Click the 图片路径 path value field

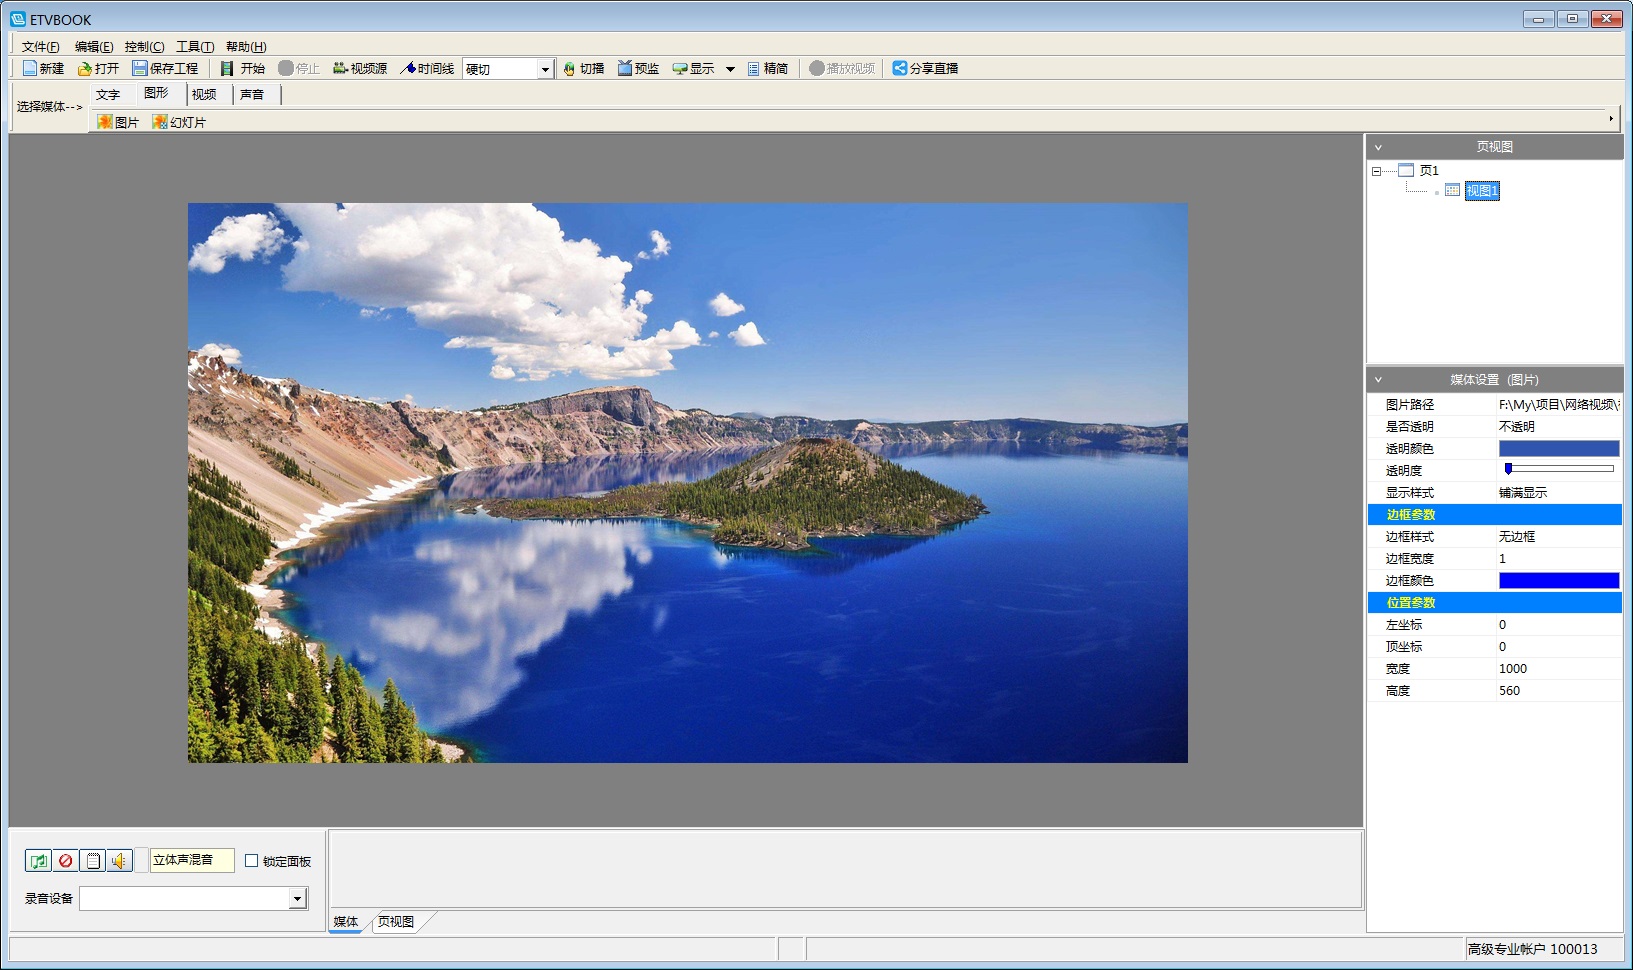(1559, 405)
